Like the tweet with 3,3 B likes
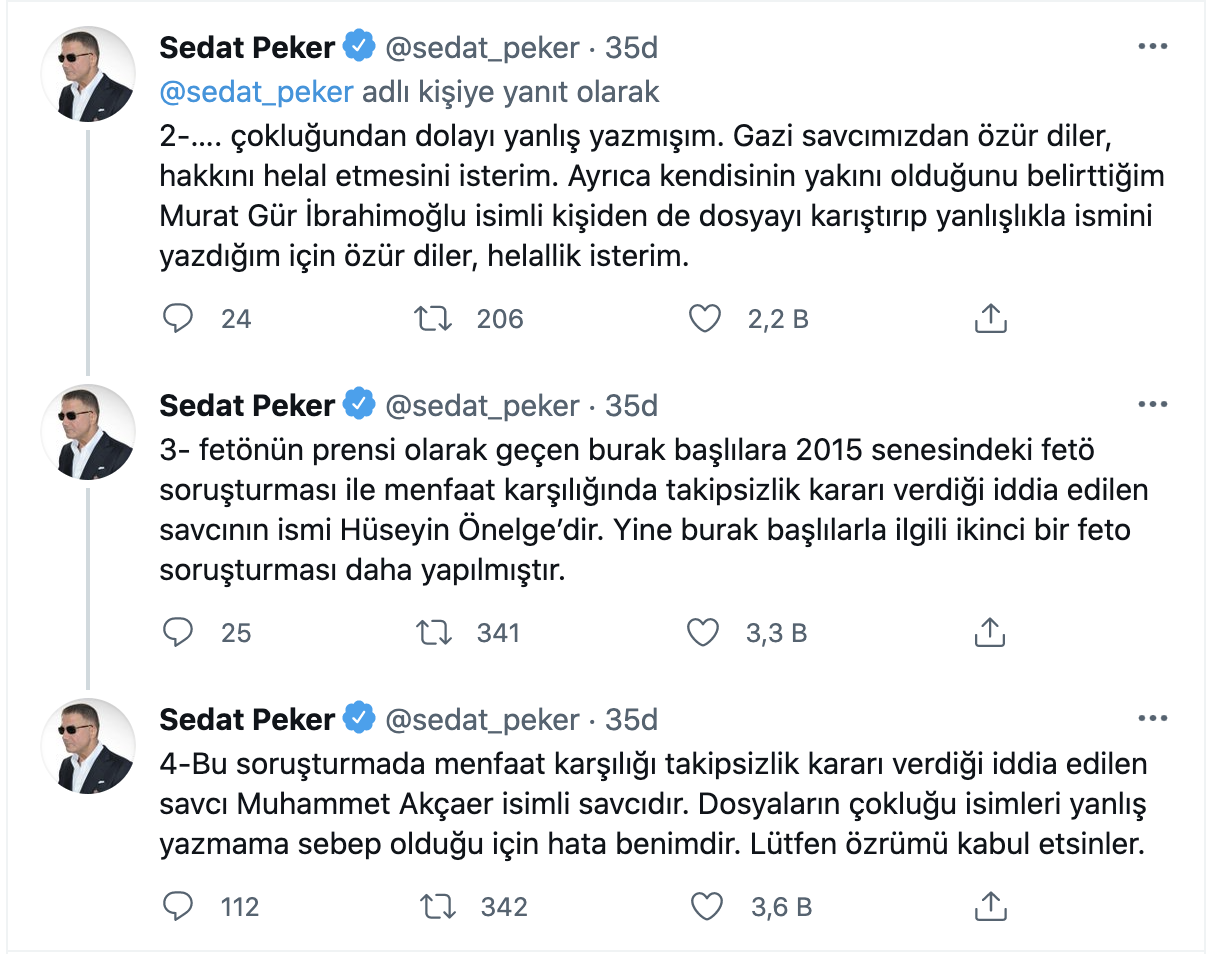 click(x=706, y=632)
